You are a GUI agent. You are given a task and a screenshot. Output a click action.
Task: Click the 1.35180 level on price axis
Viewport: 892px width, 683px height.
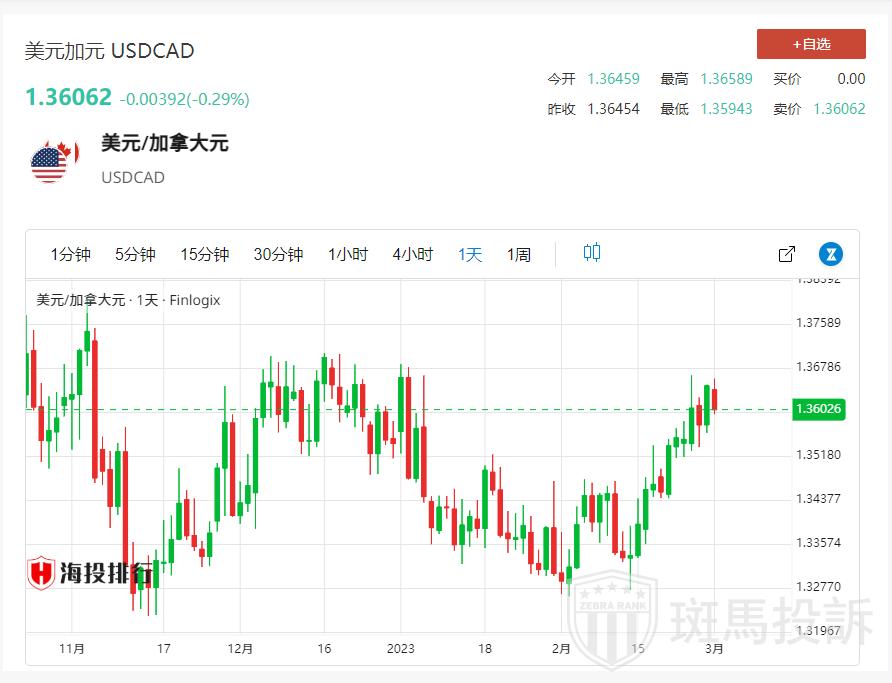tap(817, 455)
